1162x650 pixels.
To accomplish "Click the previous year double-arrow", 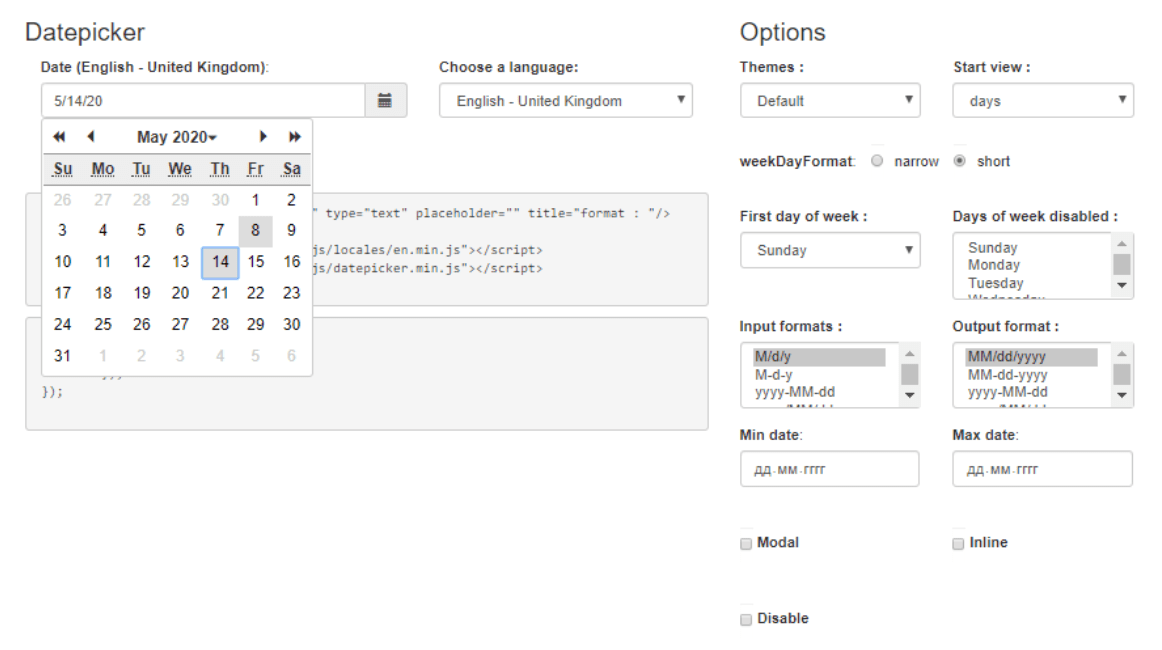I will (58, 137).
